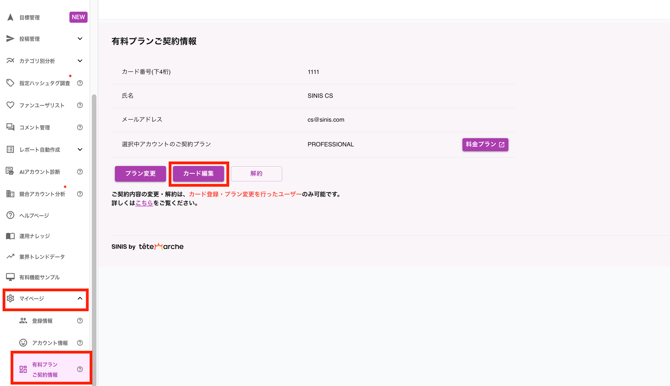Click the email value cs@sinis.com
670x386 pixels.
pyautogui.click(x=326, y=120)
